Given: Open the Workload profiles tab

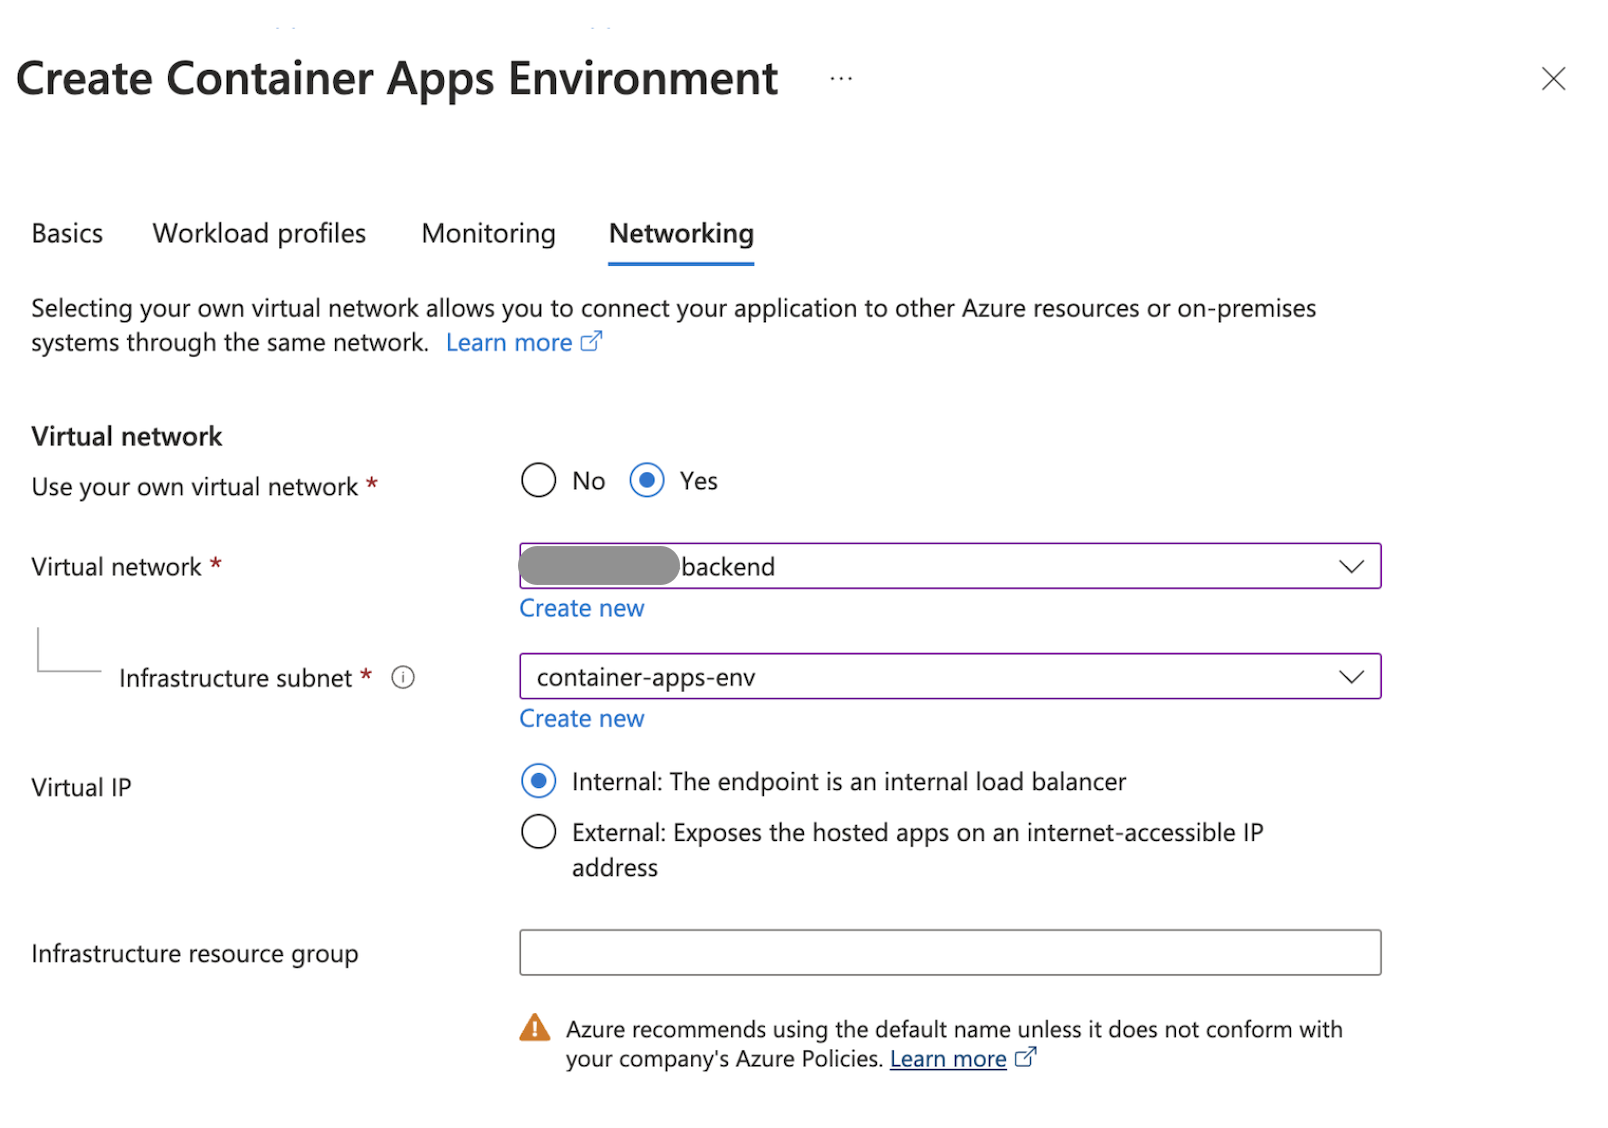Looking at the screenshot, I should [x=259, y=234].
